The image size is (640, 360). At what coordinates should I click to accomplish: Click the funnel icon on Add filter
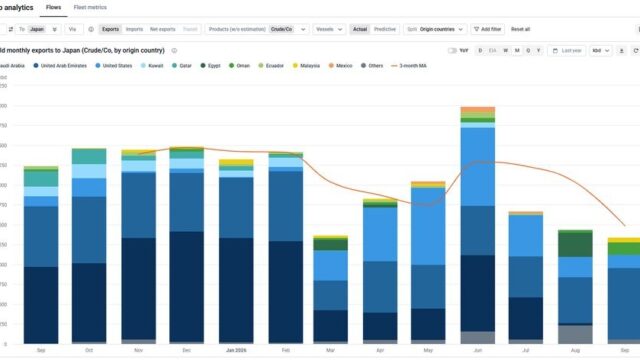[x=476, y=29]
